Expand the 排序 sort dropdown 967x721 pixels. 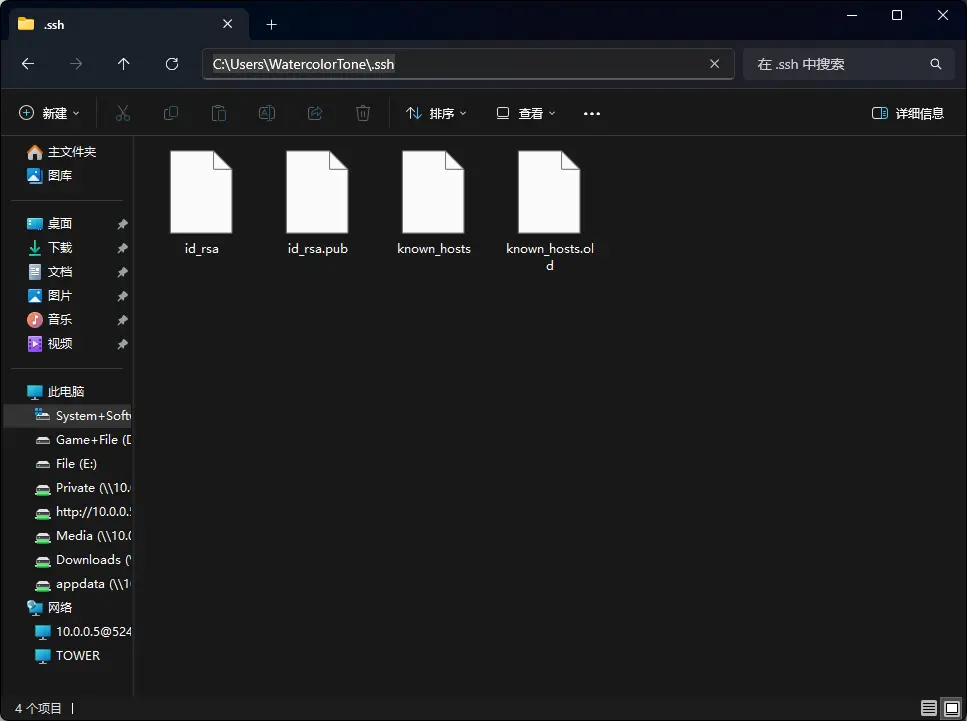437,113
